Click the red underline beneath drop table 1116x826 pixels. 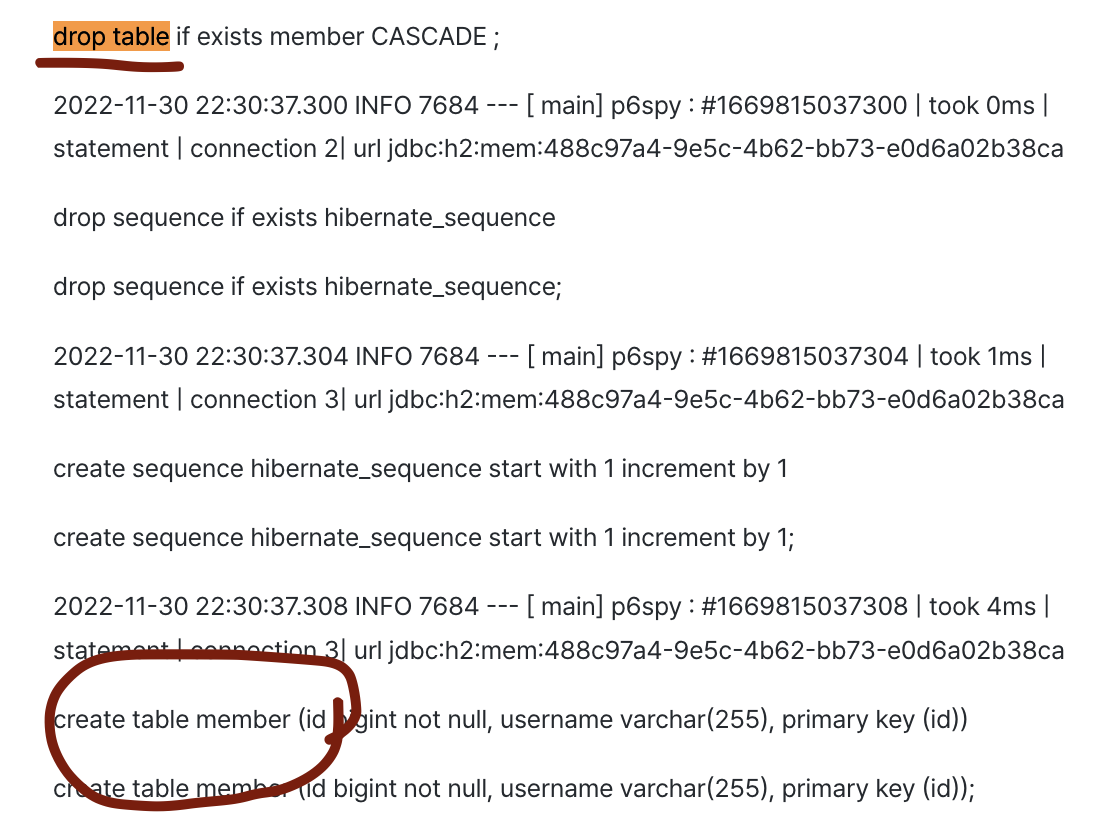pos(110,65)
